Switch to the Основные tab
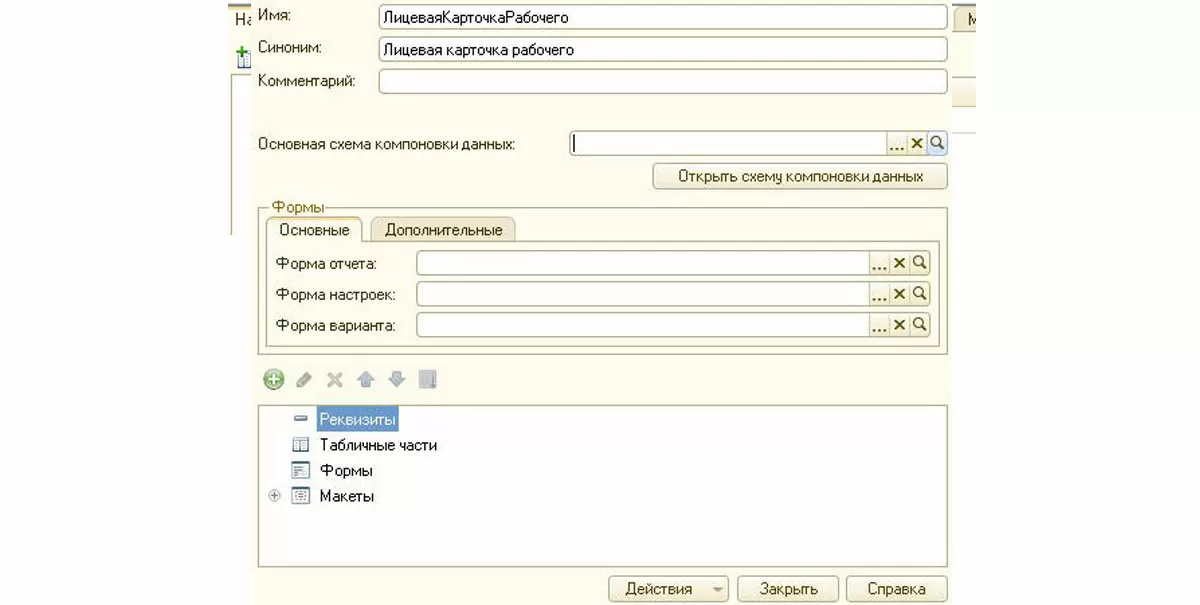Screen dimensions: 1200x605 (314, 230)
